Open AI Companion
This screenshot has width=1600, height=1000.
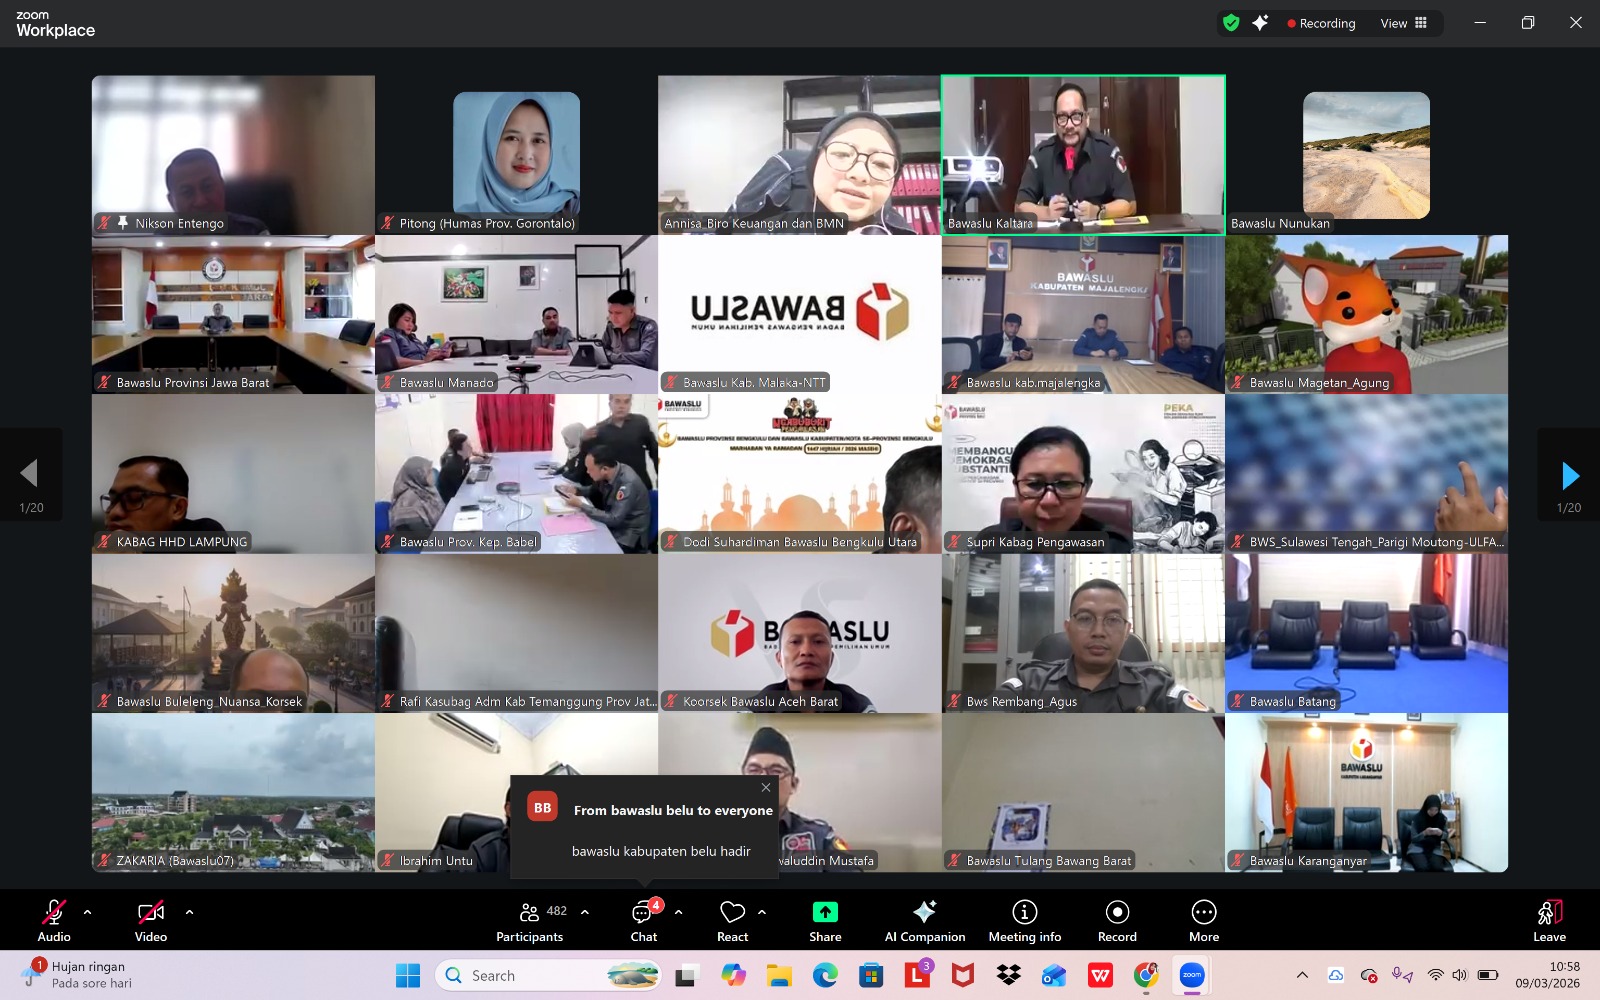pos(925,920)
